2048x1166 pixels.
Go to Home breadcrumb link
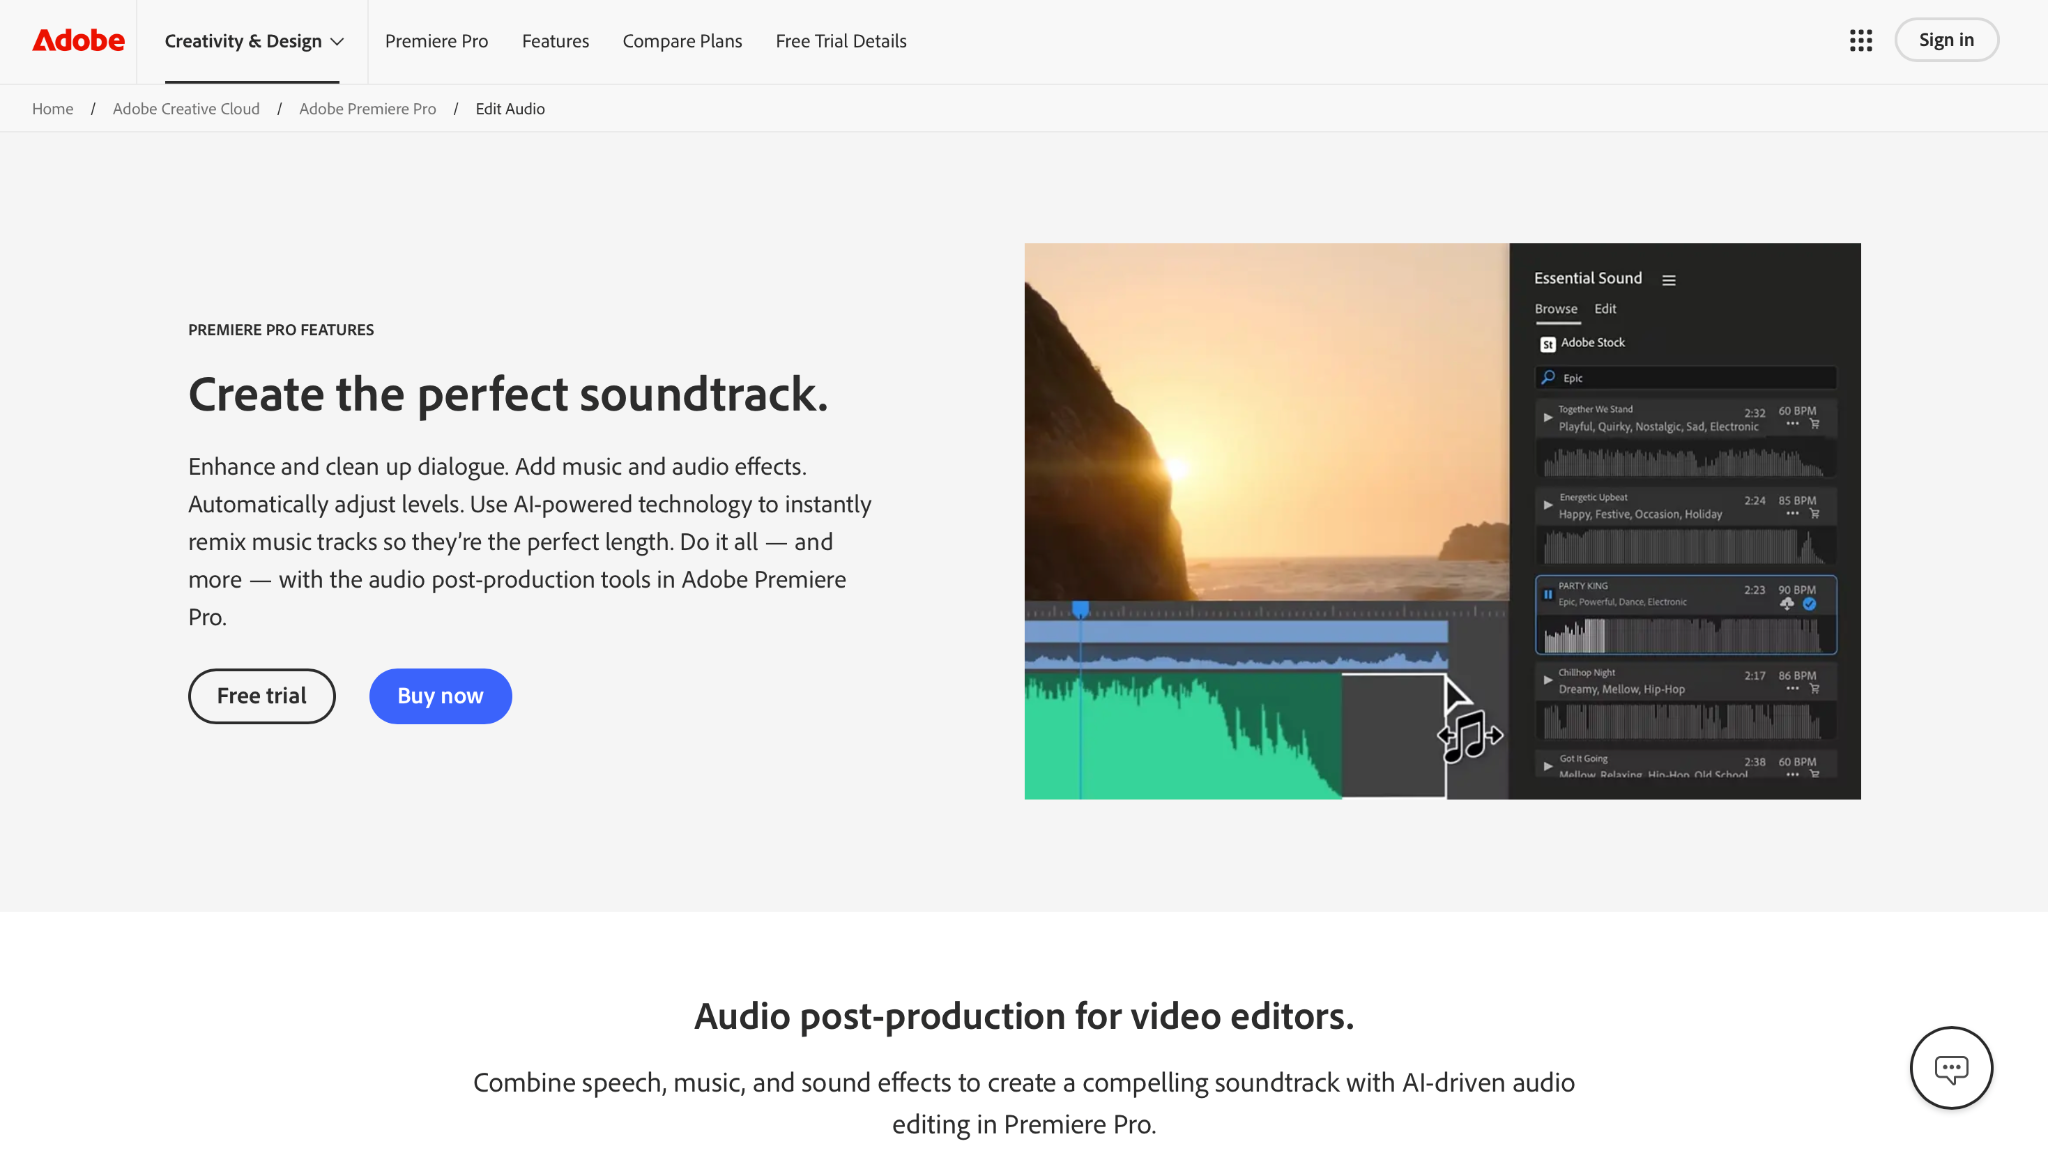click(53, 109)
